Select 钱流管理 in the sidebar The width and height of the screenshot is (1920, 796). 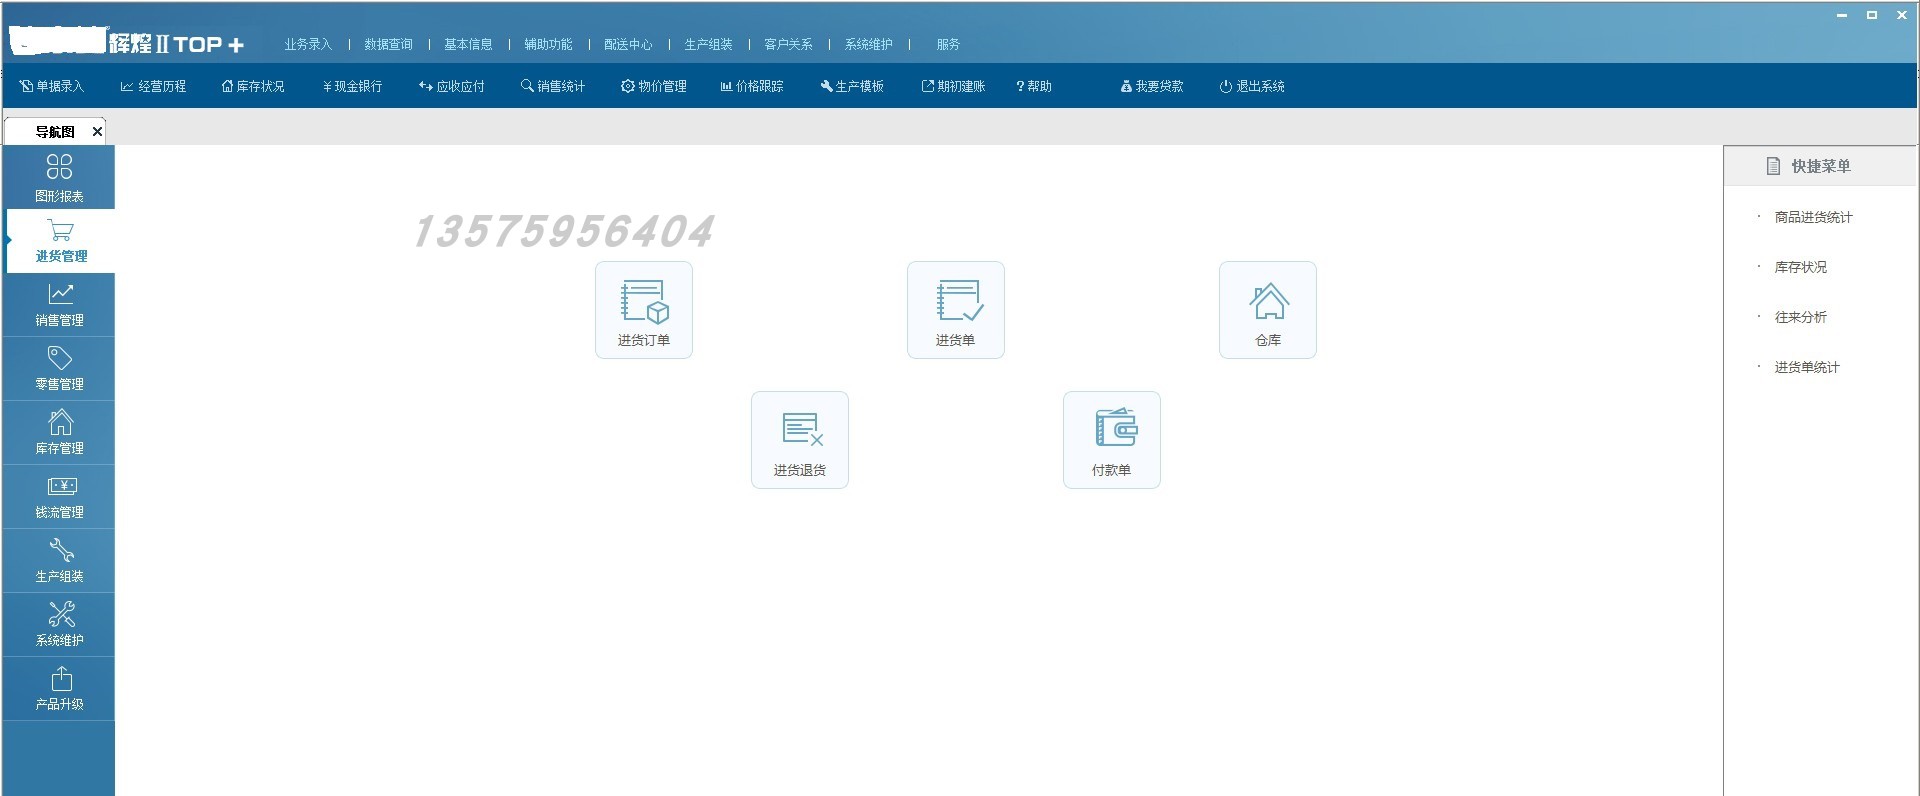[x=59, y=497]
